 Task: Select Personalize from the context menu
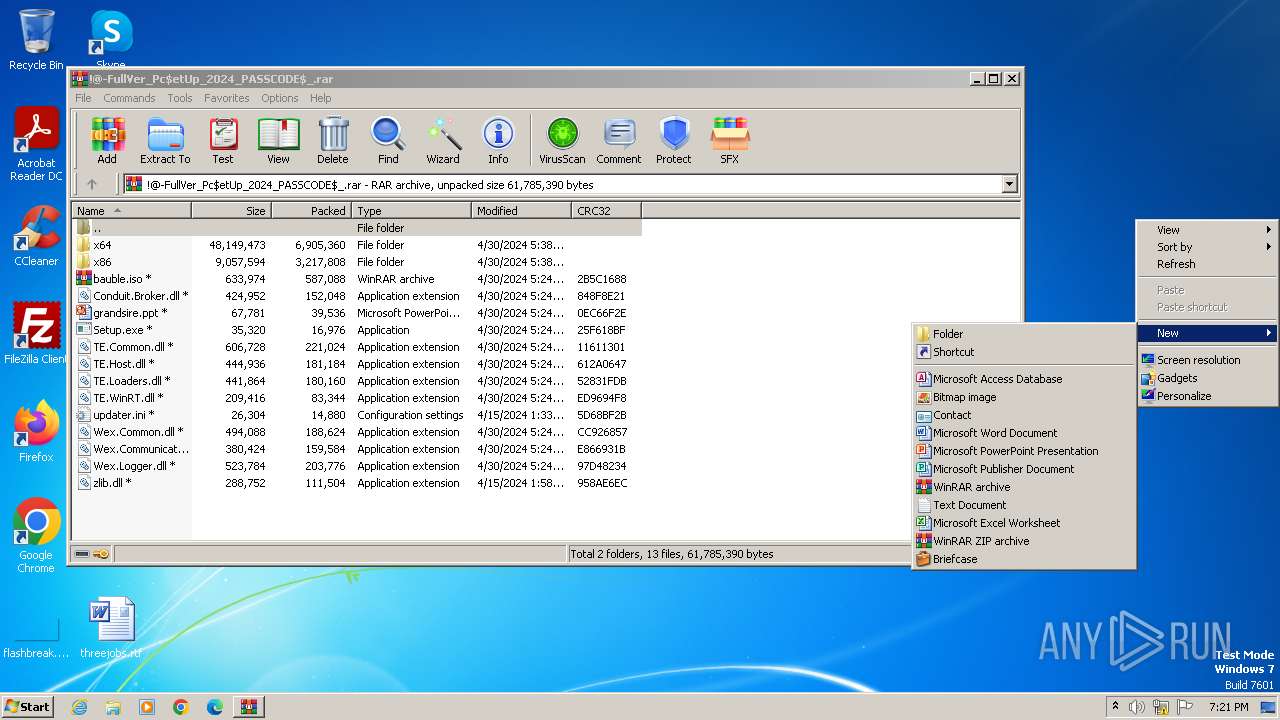(x=1207, y=396)
